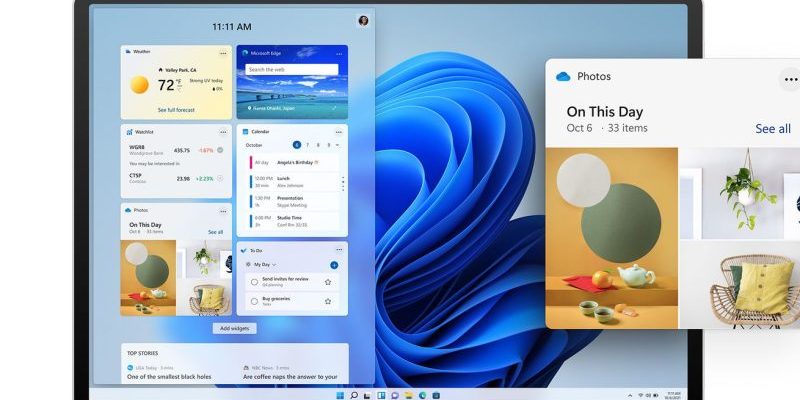Screen dimensions: 800x400
Task: Click the Calendar widget icon
Action: [x=245, y=132]
